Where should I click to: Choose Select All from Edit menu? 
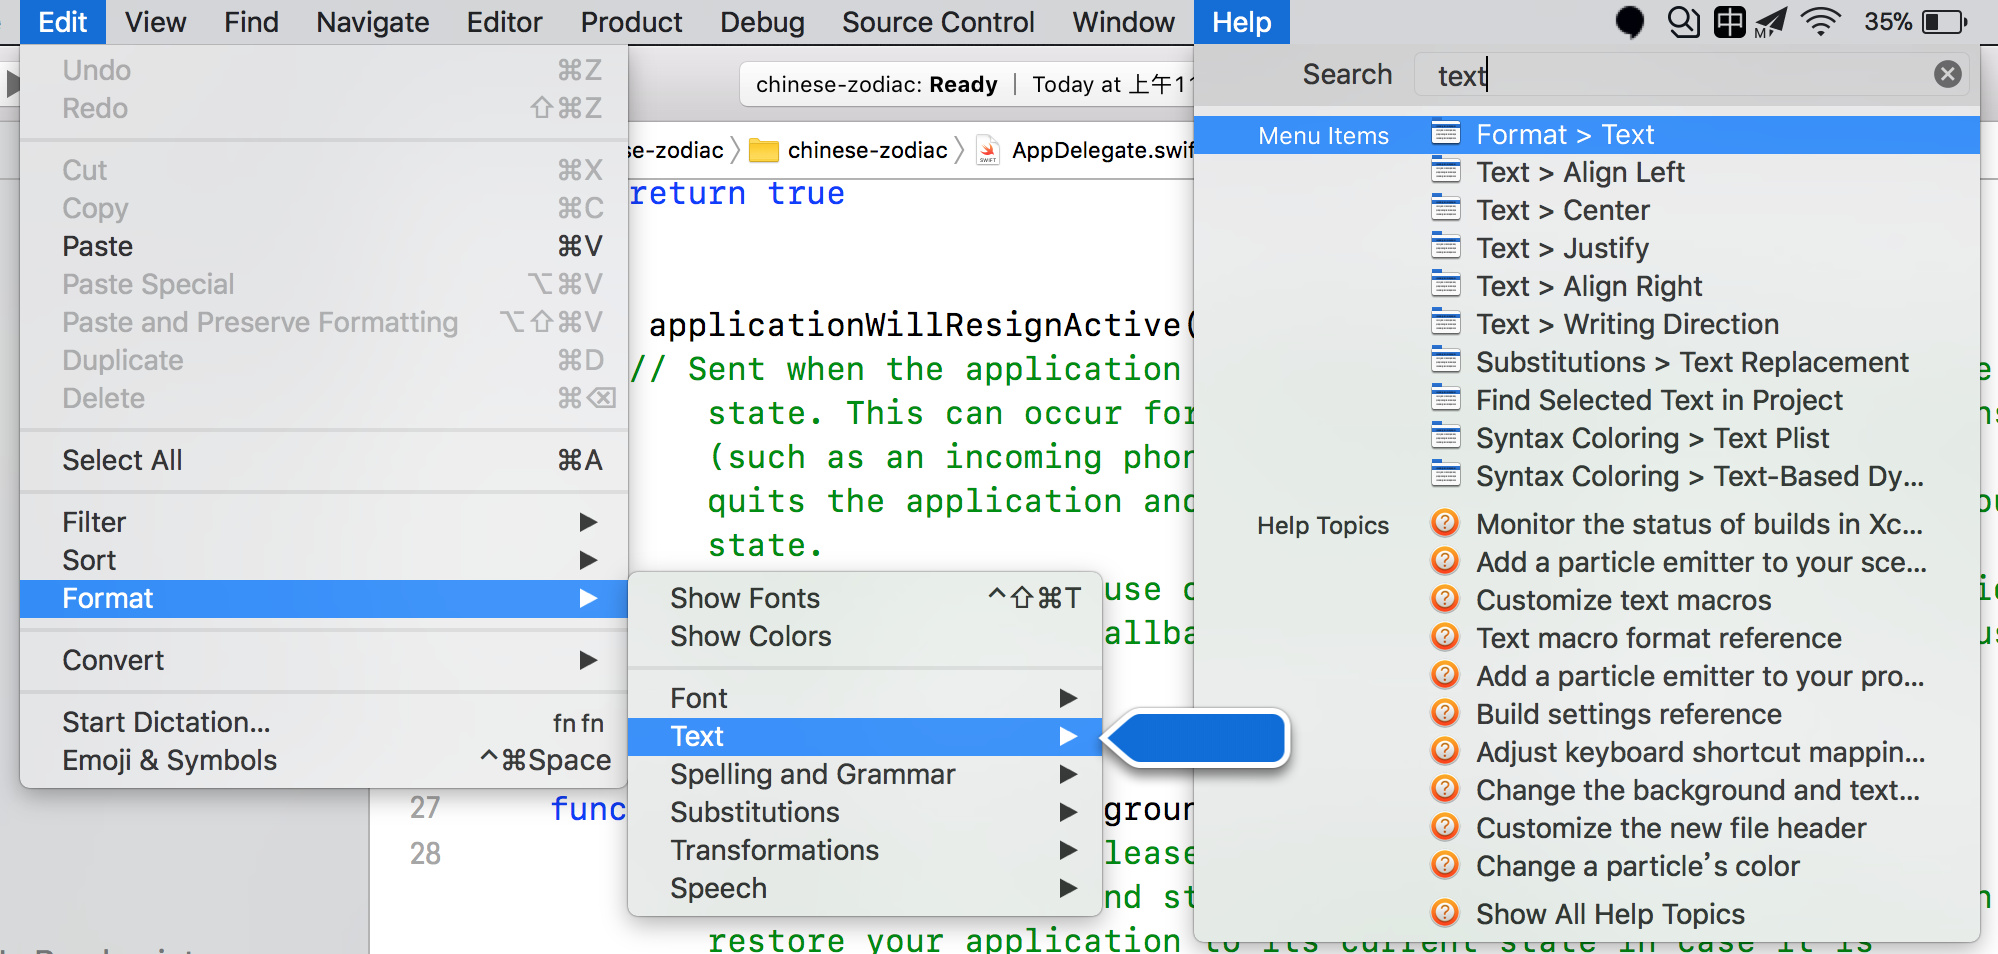click(324, 460)
